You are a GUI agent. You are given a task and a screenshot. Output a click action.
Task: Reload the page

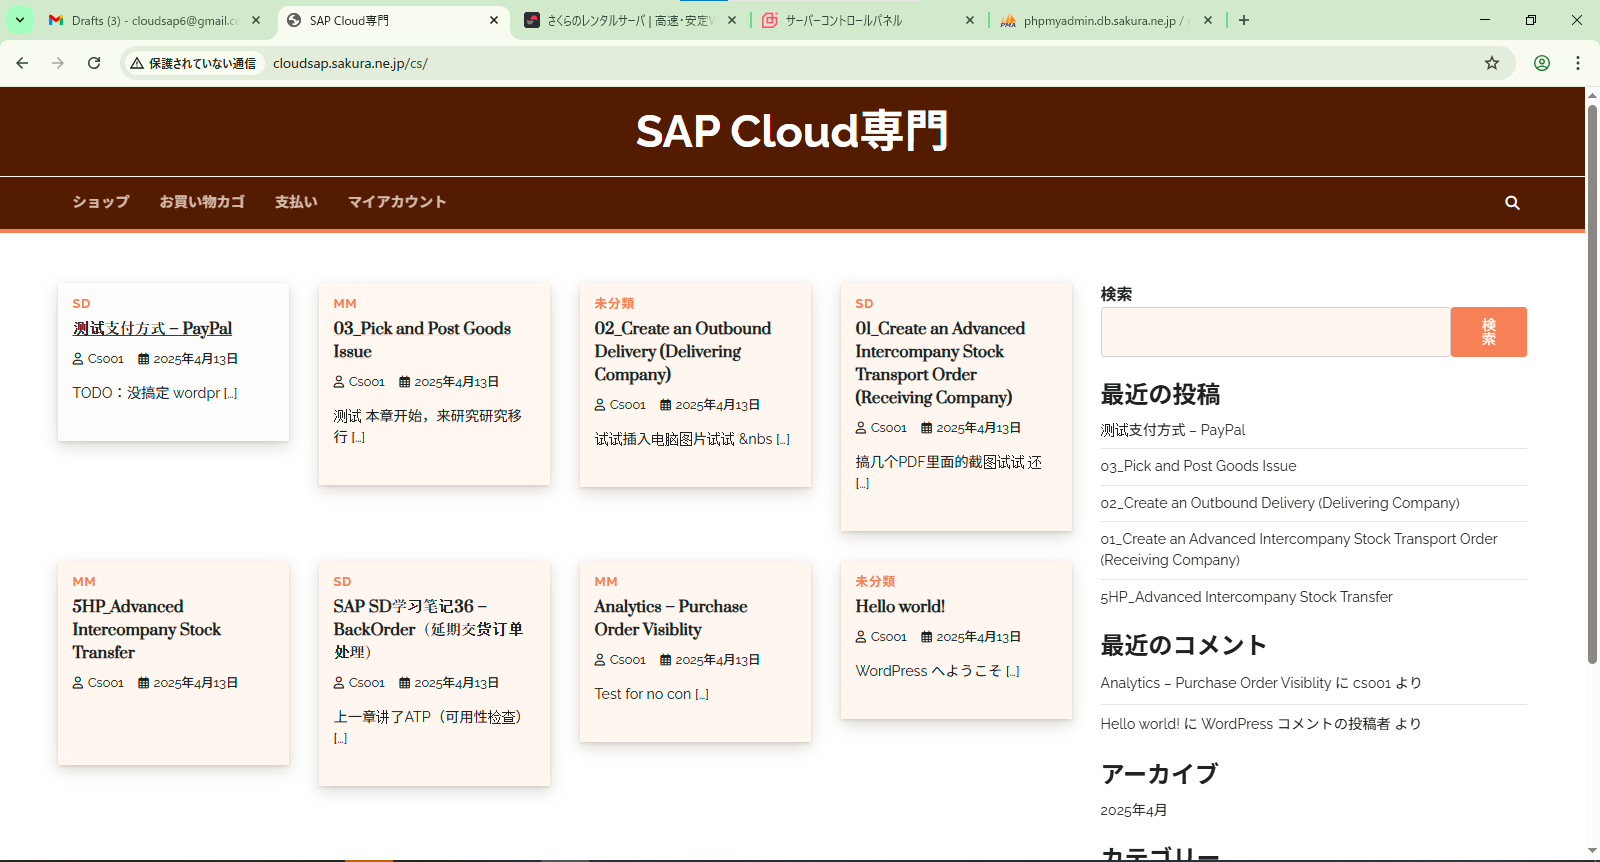94,63
